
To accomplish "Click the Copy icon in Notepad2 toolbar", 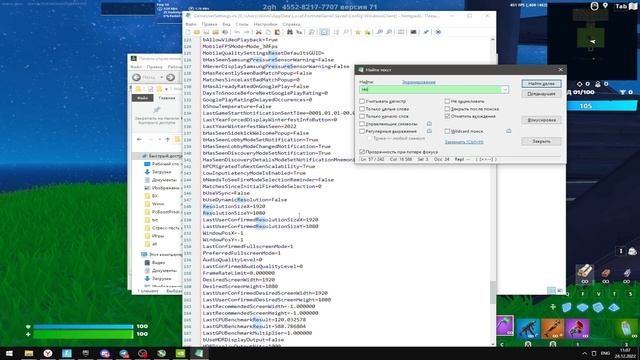I will (x=268, y=32).
